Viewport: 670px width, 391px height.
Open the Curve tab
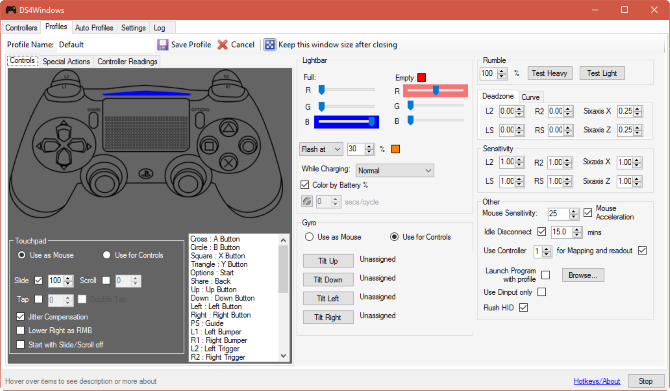click(x=530, y=97)
